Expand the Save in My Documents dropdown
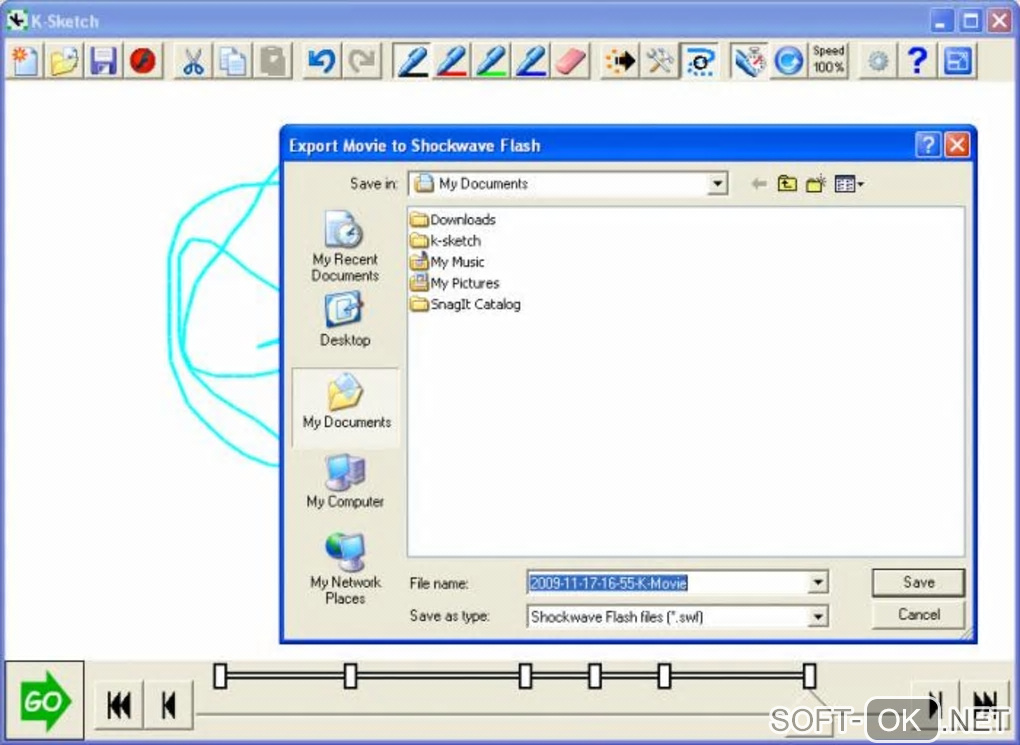This screenshot has width=1020, height=745. click(x=717, y=184)
